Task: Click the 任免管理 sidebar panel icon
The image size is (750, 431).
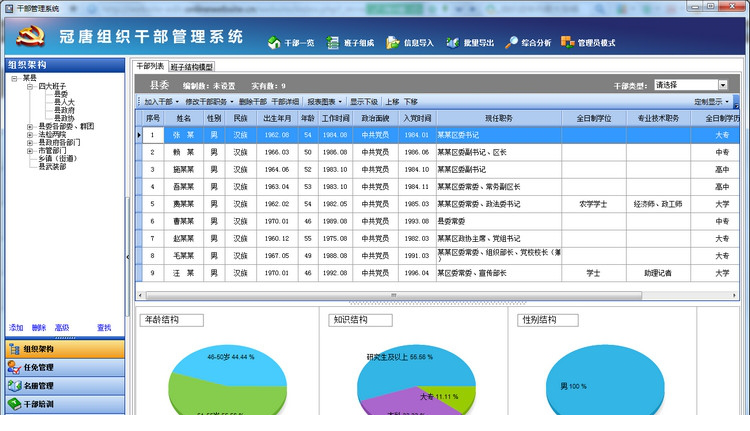Action: click(14, 367)
